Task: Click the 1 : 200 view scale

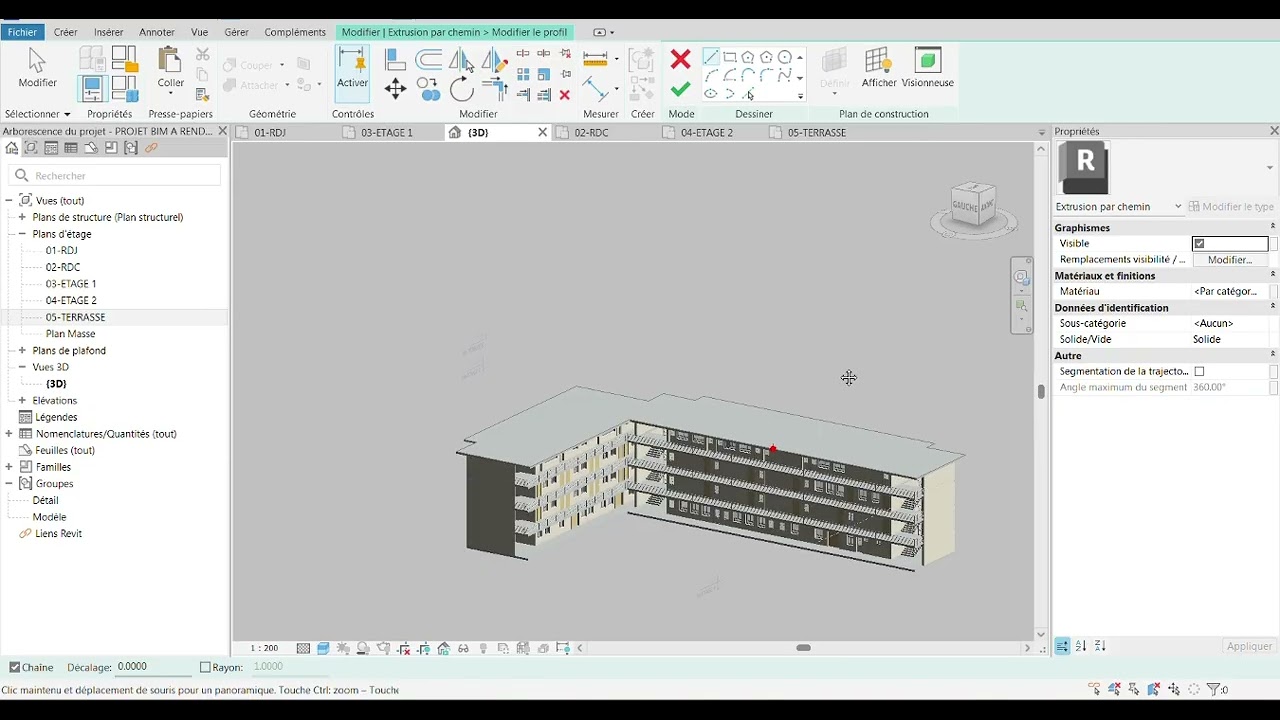Action: (x=264, y=648)
